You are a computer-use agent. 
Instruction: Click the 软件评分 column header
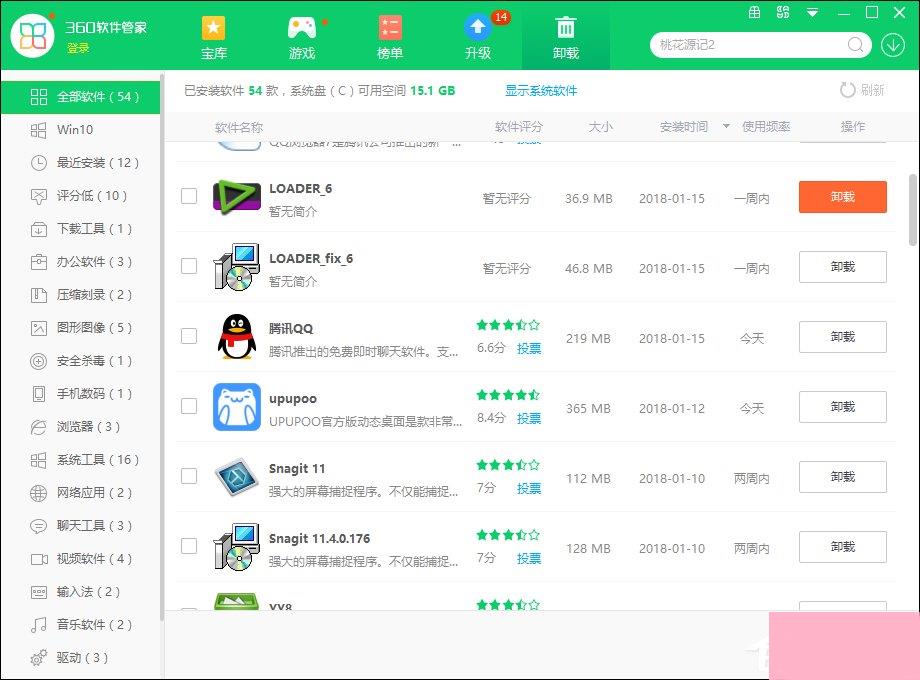coord(519,127)
